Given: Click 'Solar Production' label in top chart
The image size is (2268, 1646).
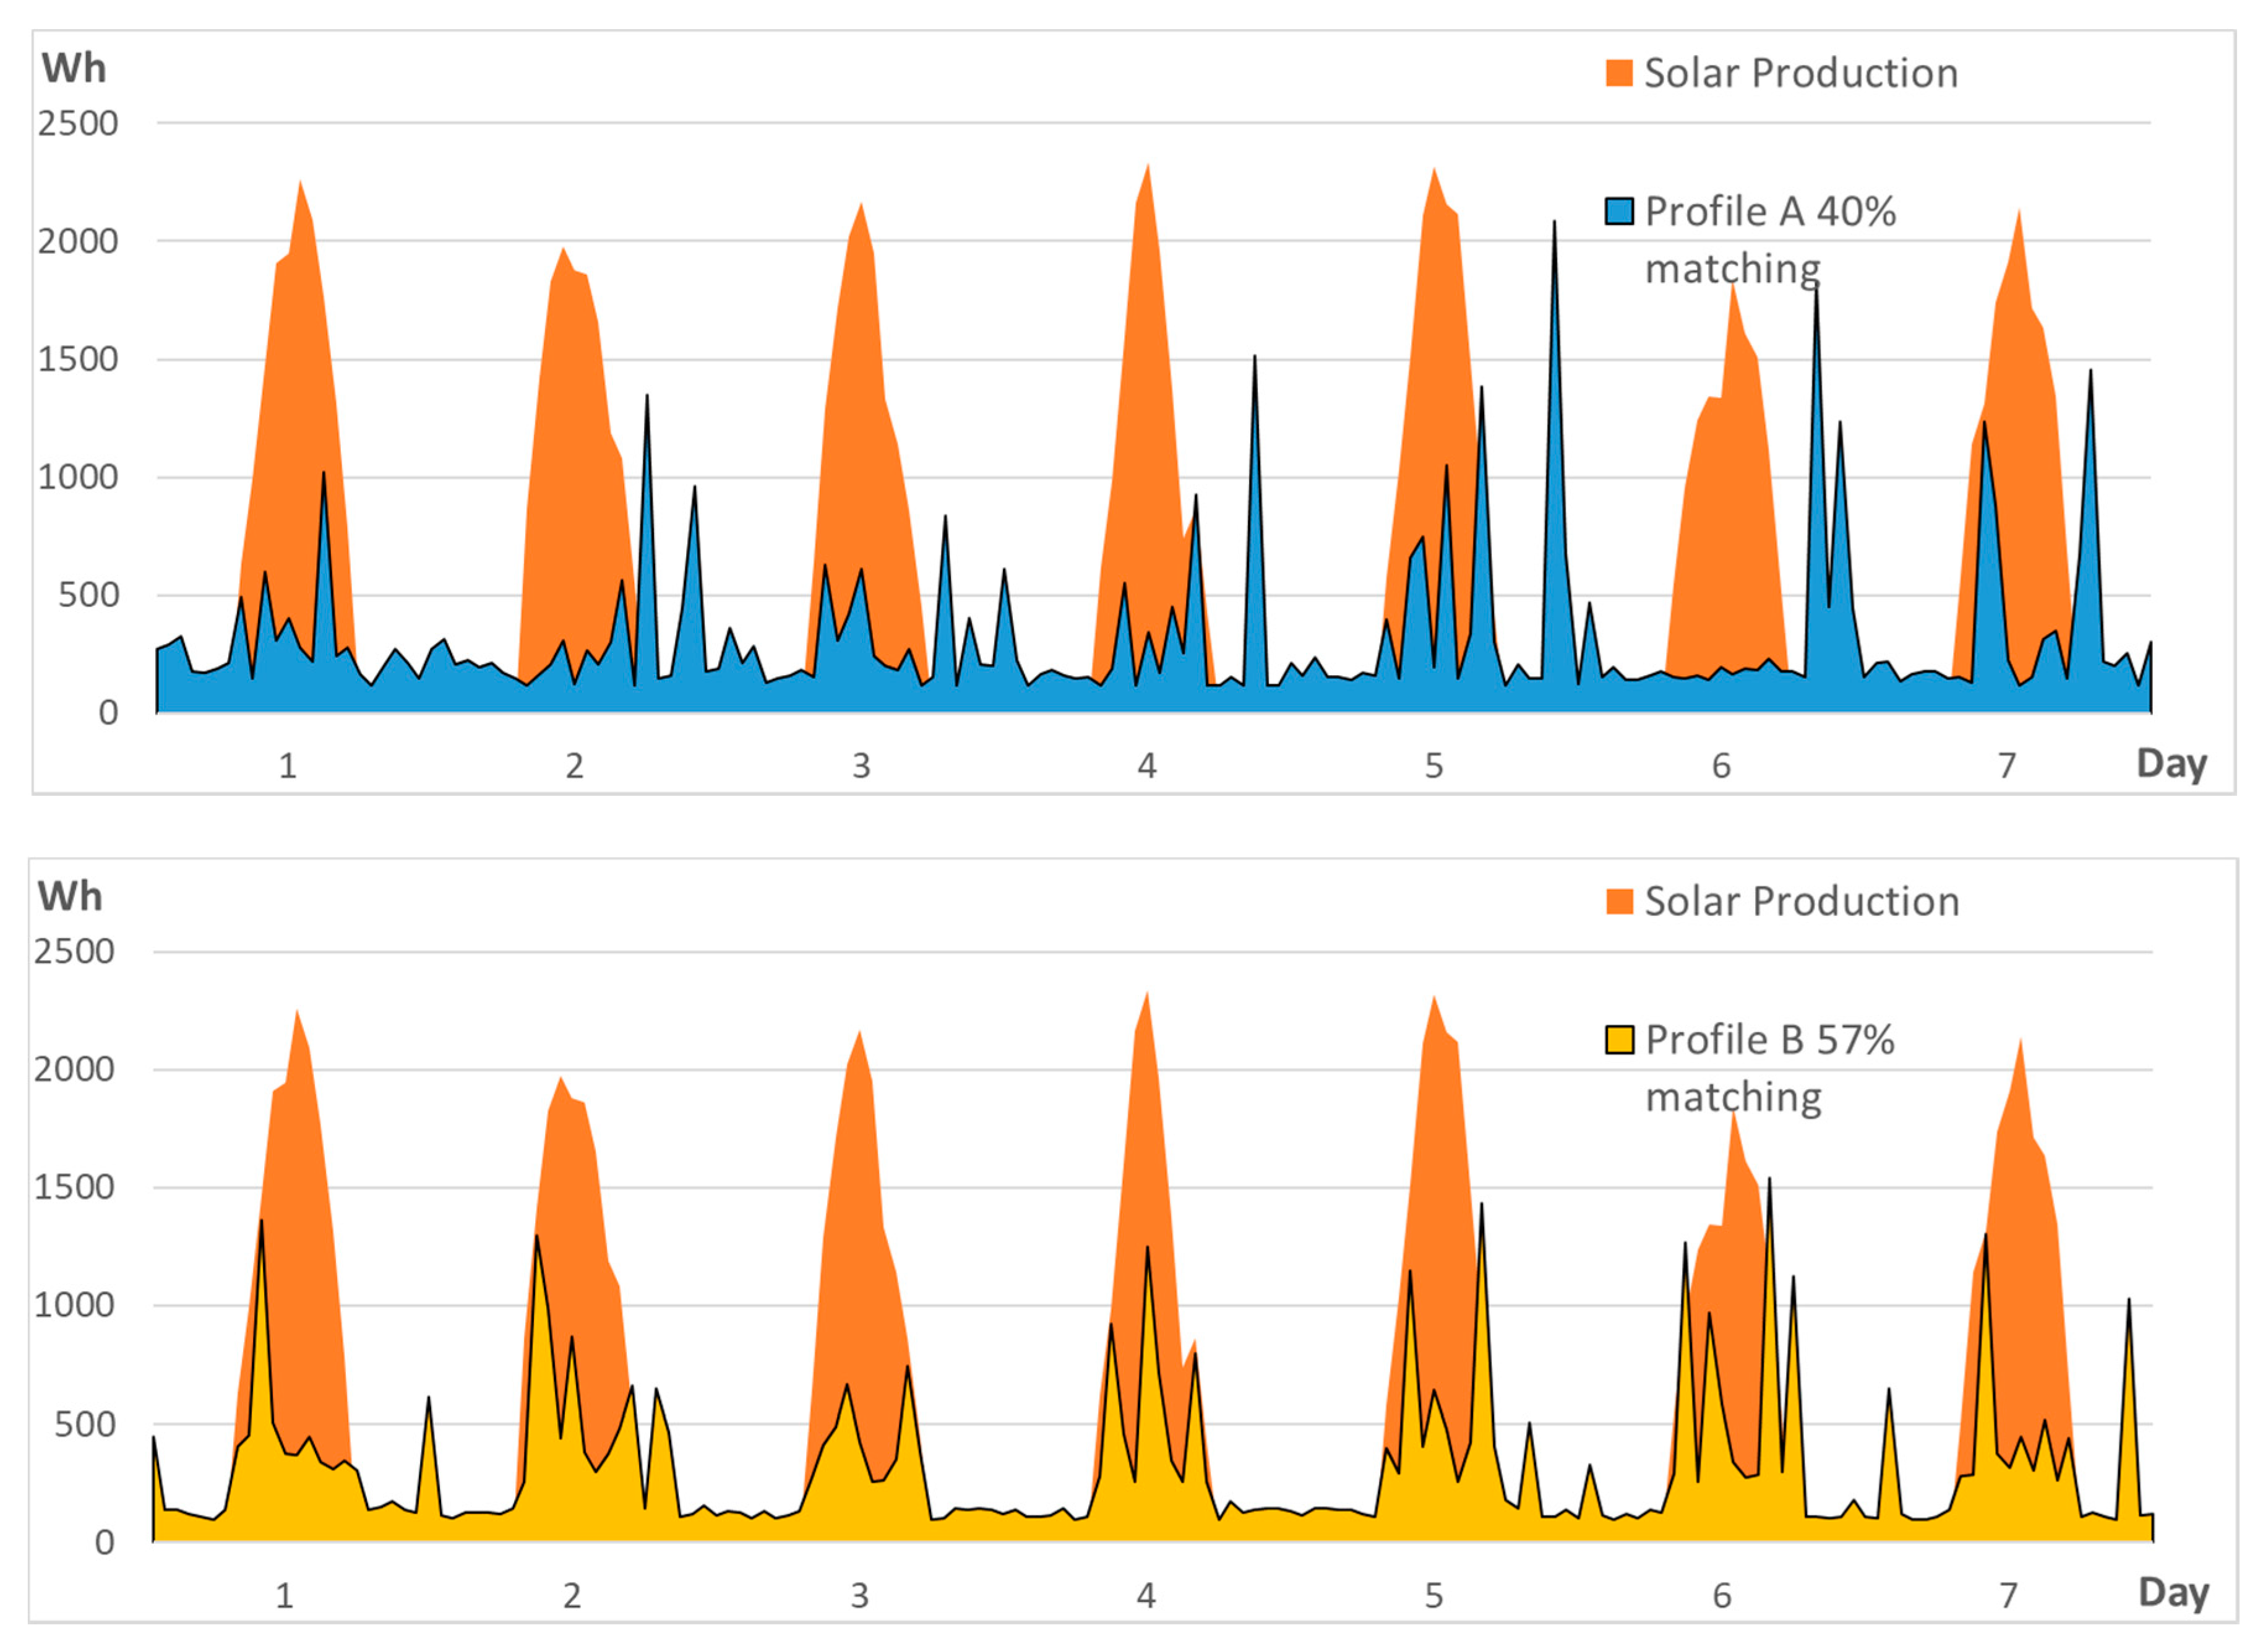Looking at the screenshot, I should tap(1800, 73).
